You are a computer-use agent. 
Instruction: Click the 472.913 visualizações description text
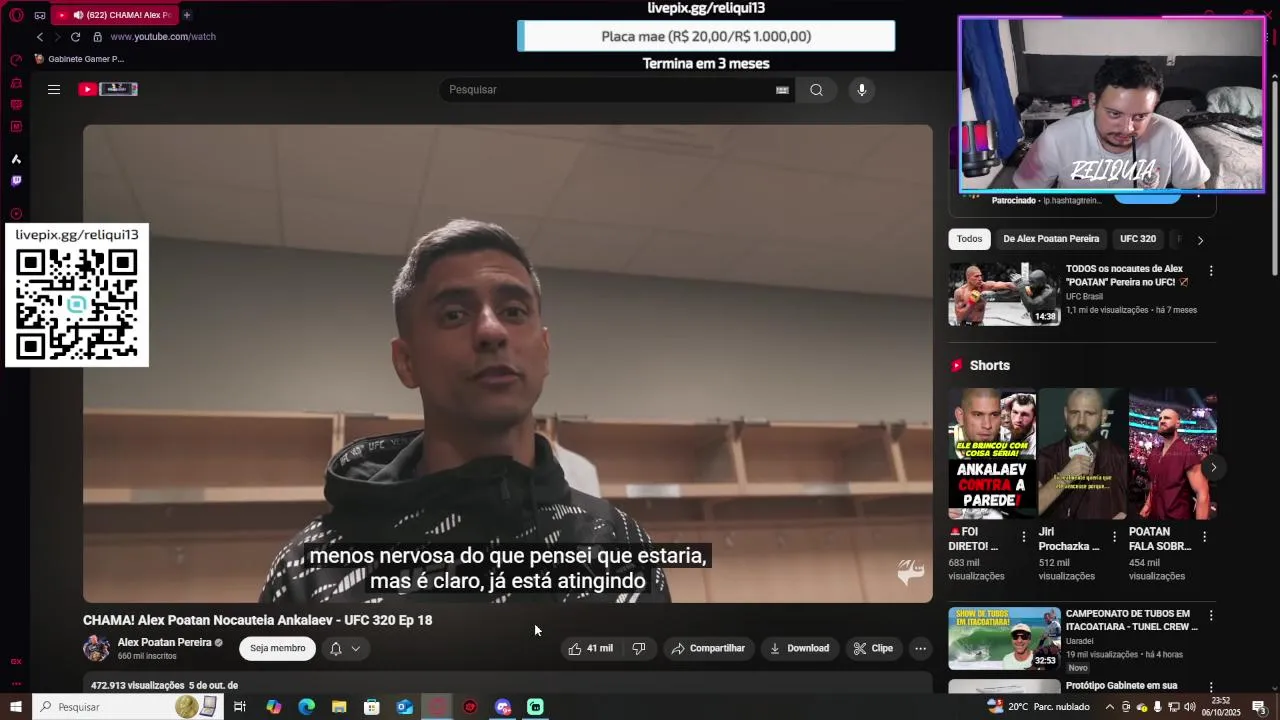[x=165, y=686]
